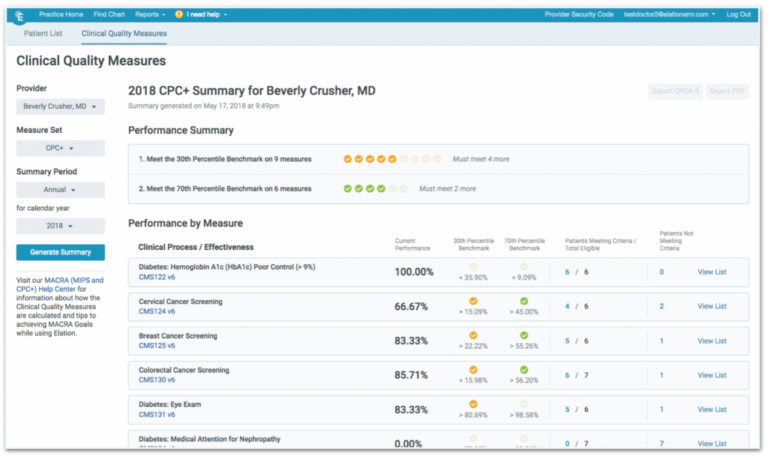Open the Provider dropdown showing Beverly Crusher, MD
This screenshot has height=457, width=768.
pos(60,106)
